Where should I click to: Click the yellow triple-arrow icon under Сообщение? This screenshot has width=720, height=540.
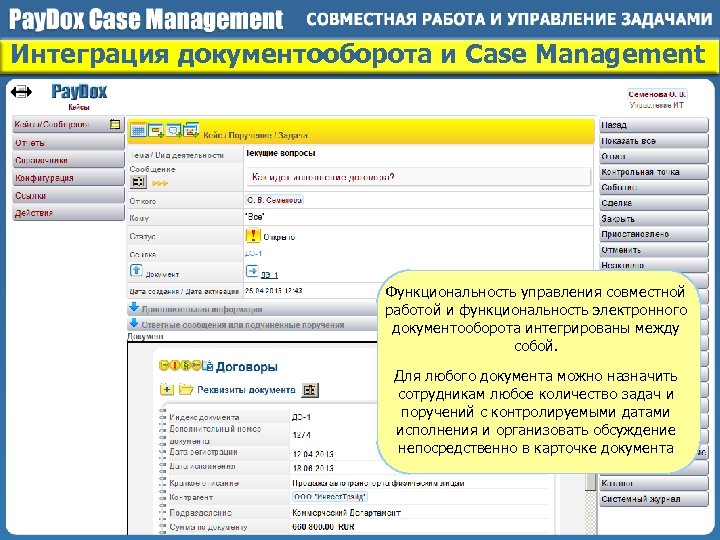[x=160, y=183]
